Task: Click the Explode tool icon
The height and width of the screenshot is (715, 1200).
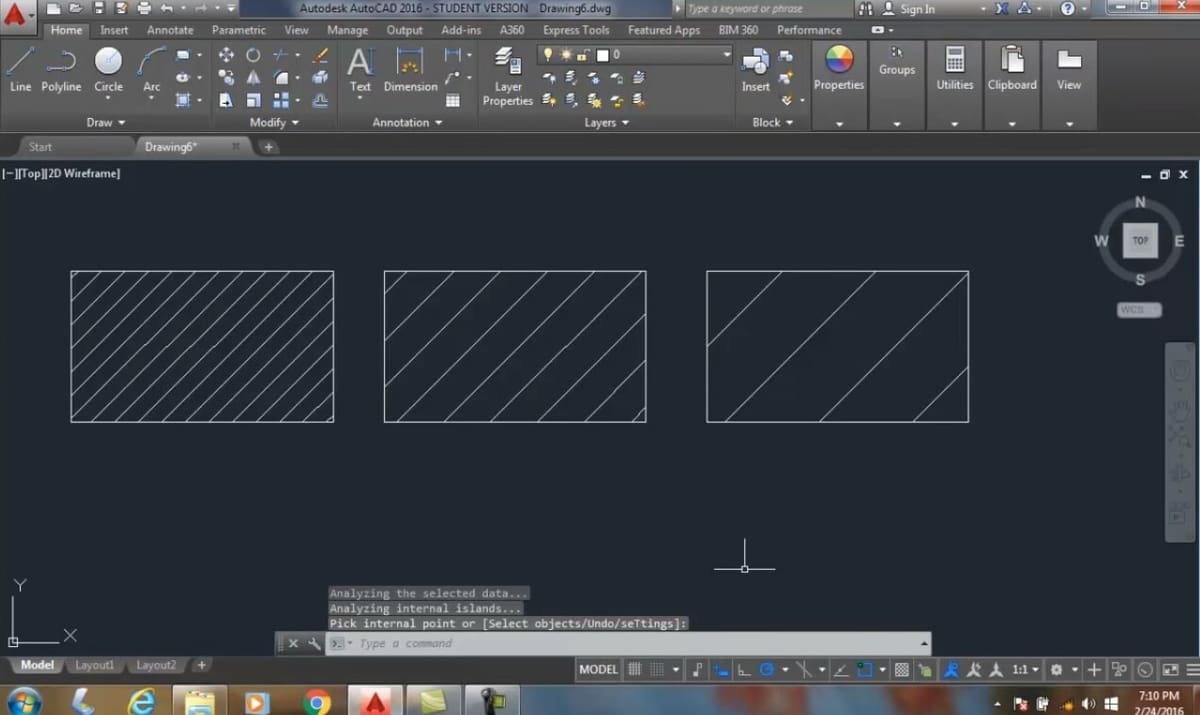Action: [x=320, y=77]
